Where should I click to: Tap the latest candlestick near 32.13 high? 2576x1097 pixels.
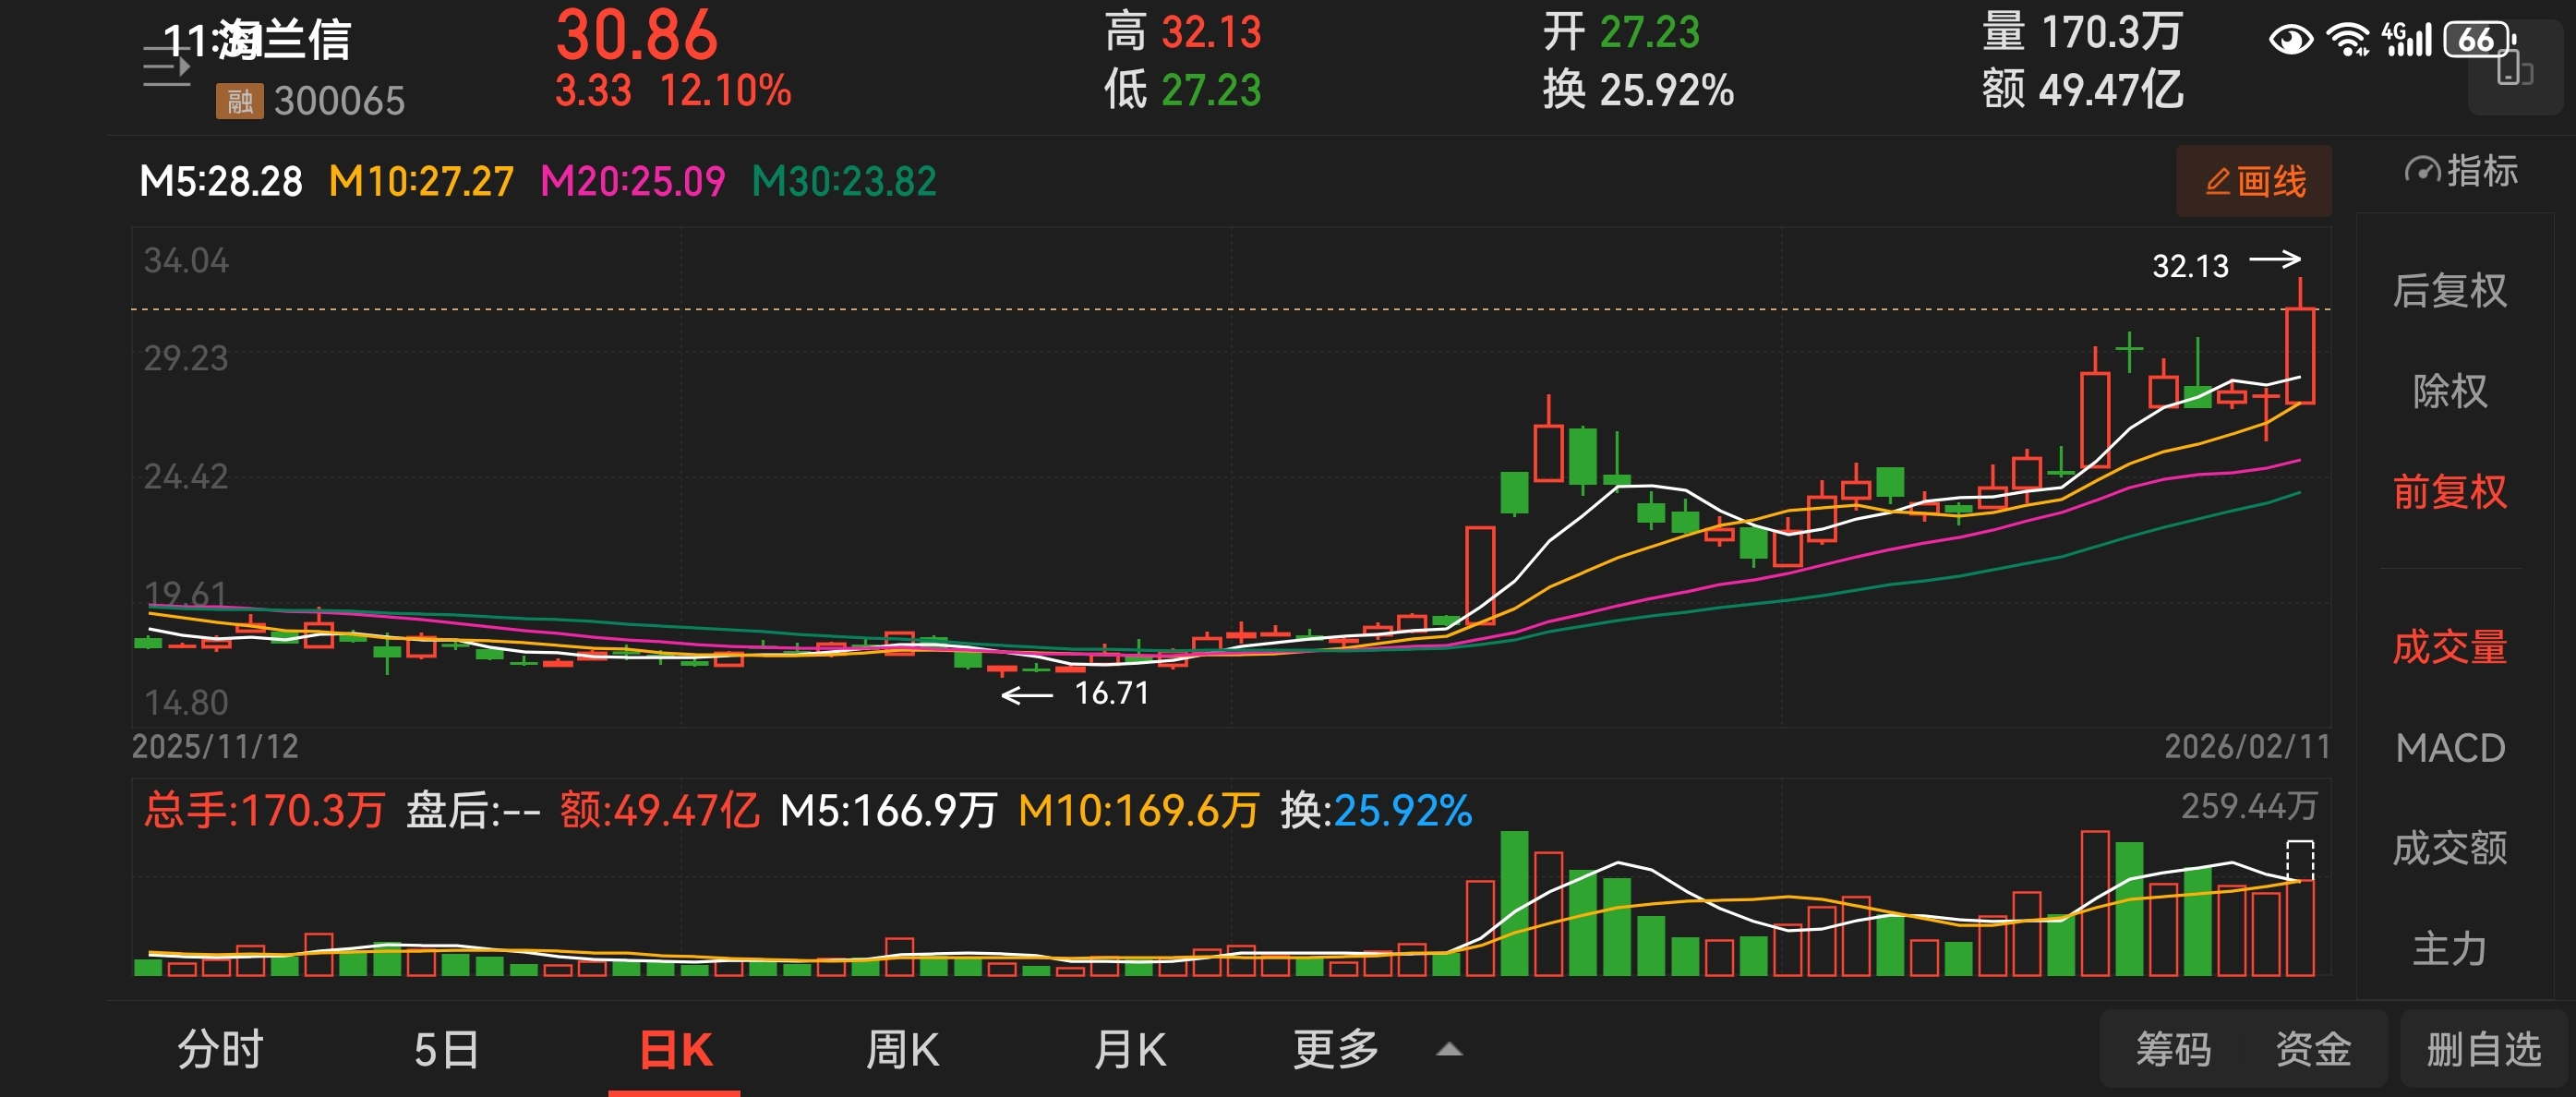pos(2300,355)
